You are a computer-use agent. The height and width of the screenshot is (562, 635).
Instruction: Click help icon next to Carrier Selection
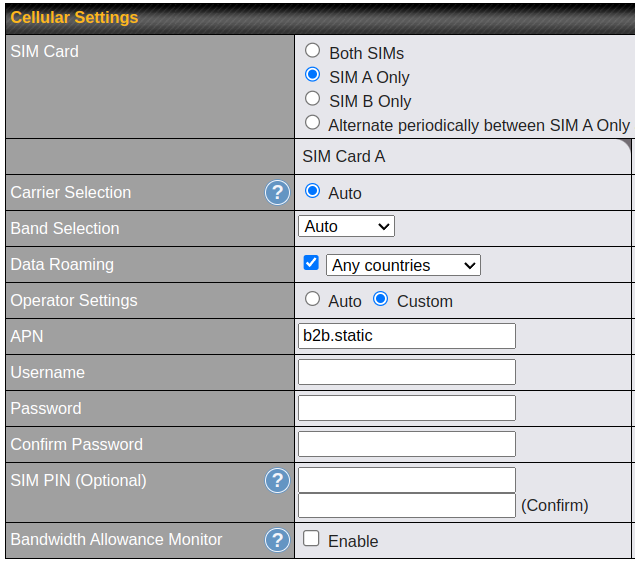[x=277, y=193]
